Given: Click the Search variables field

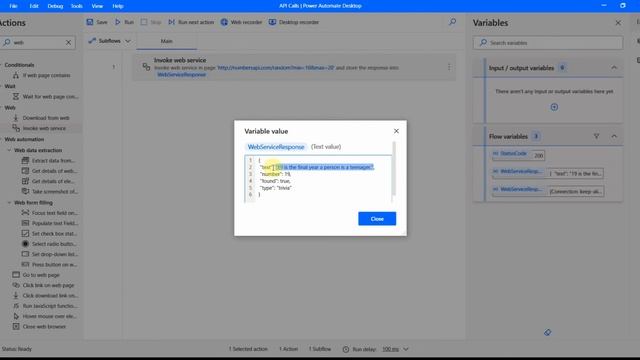Looking at the screenshot, I should coord(548,43).
